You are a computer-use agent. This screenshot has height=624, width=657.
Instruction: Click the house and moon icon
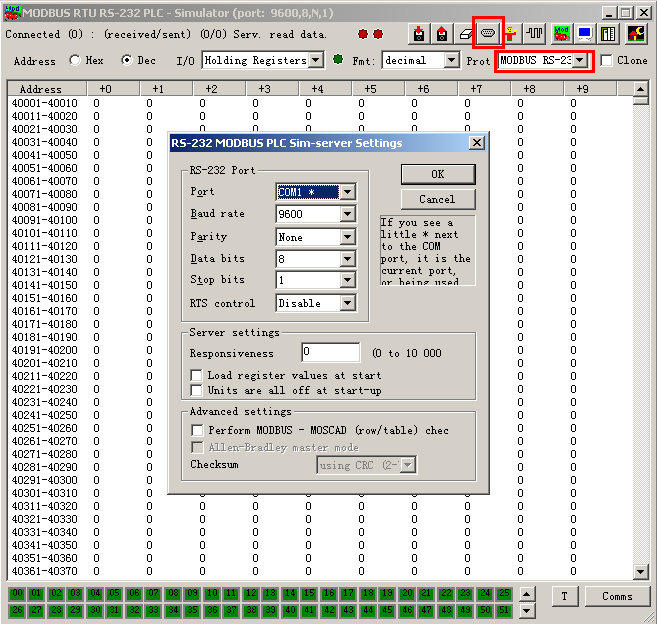pos(636,34)
